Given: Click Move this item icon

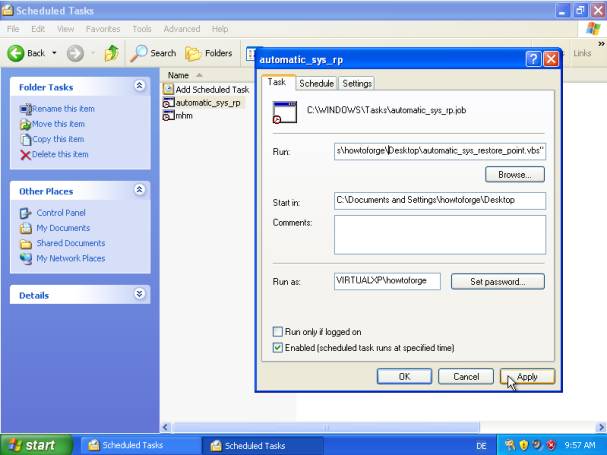Looking at the screenshot, I should (x=26, y=124).
